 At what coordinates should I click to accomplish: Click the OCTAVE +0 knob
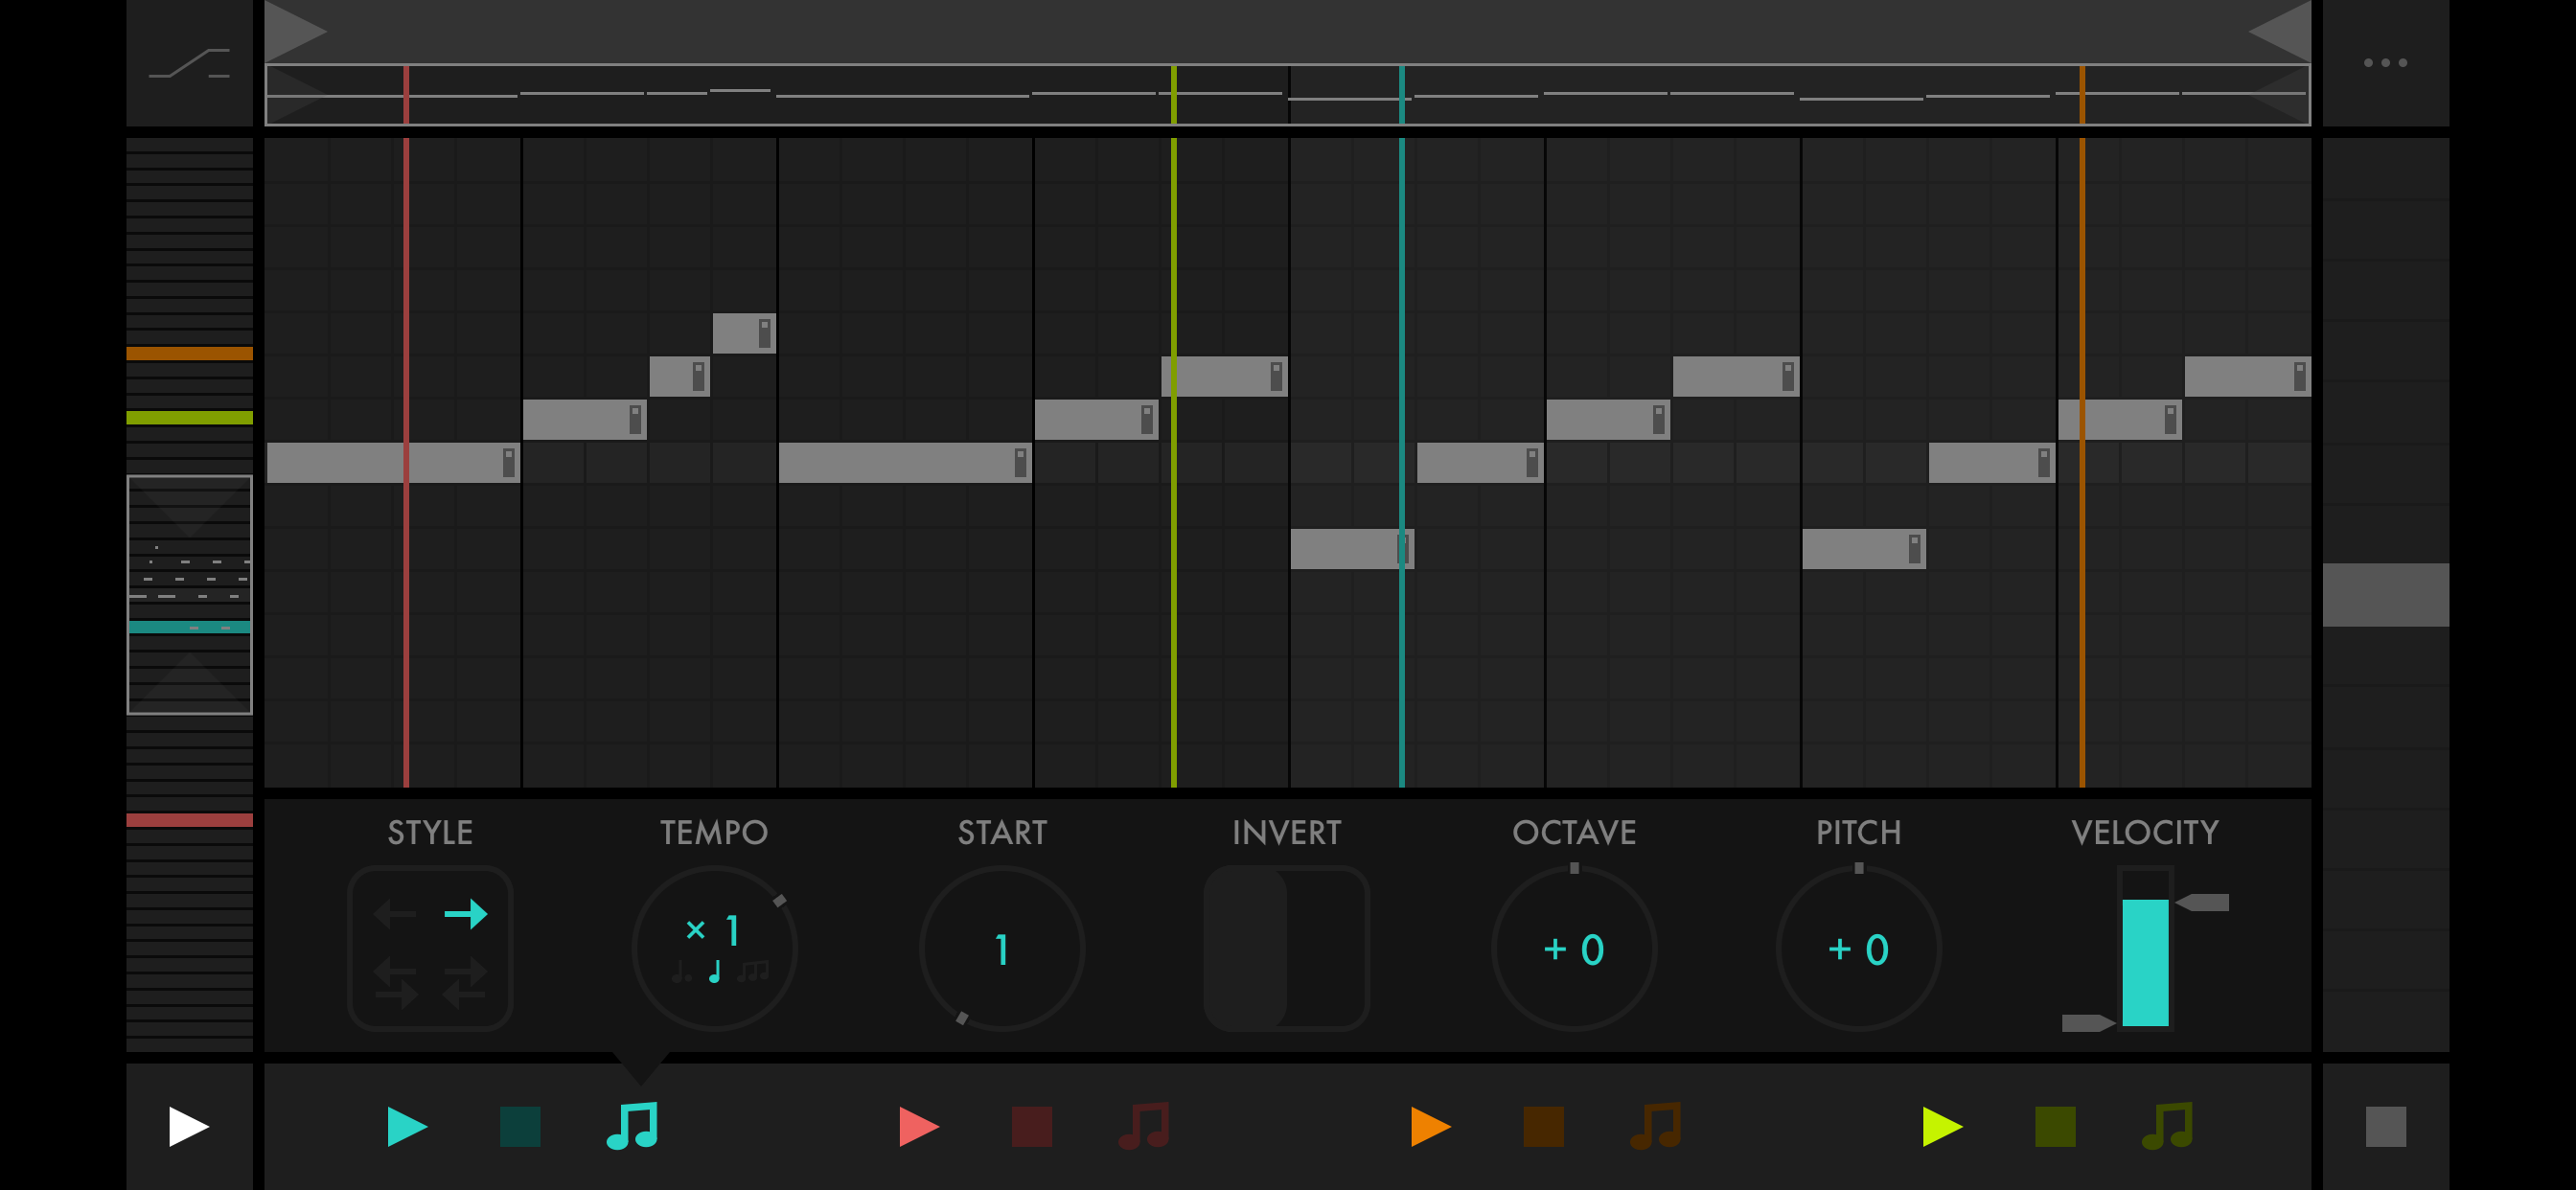pos(1574,948)
